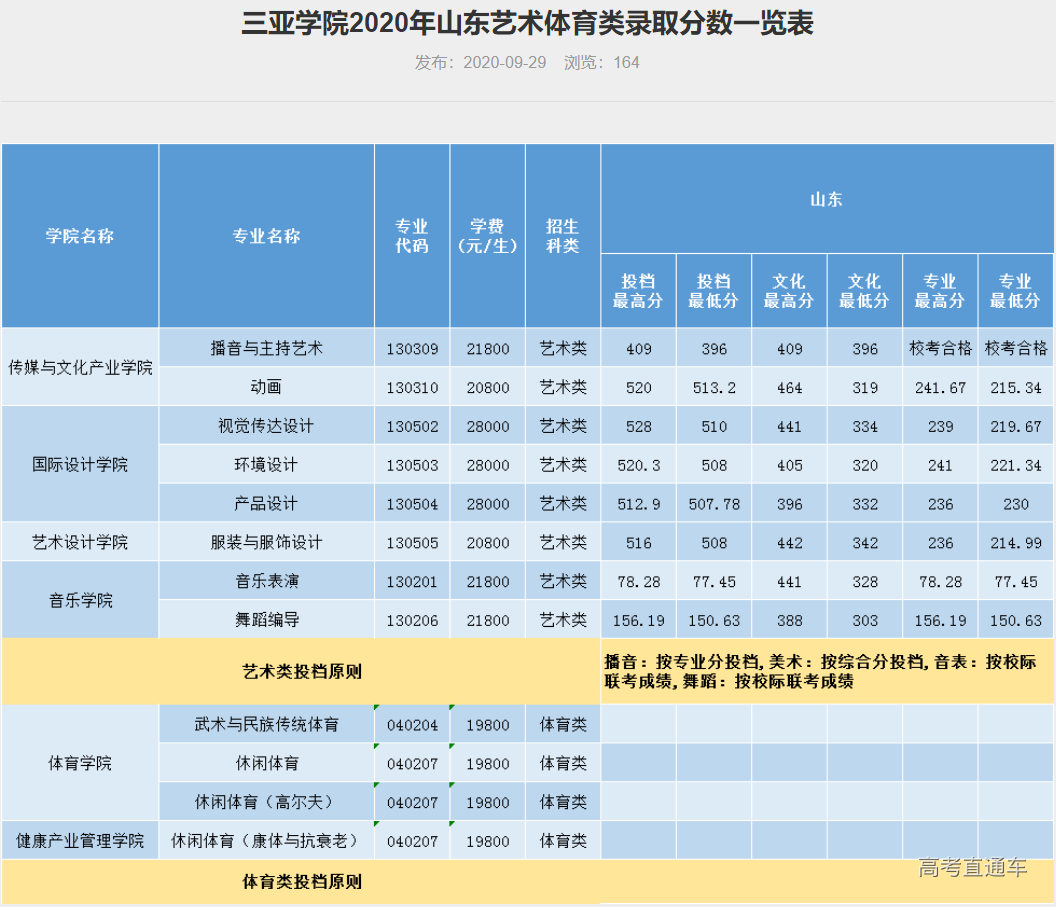Image resolution: width=1056 pixels, height=907 pixels.
Task: Select the 视觉传达设计 cell
Action: [x=266, y=425]
